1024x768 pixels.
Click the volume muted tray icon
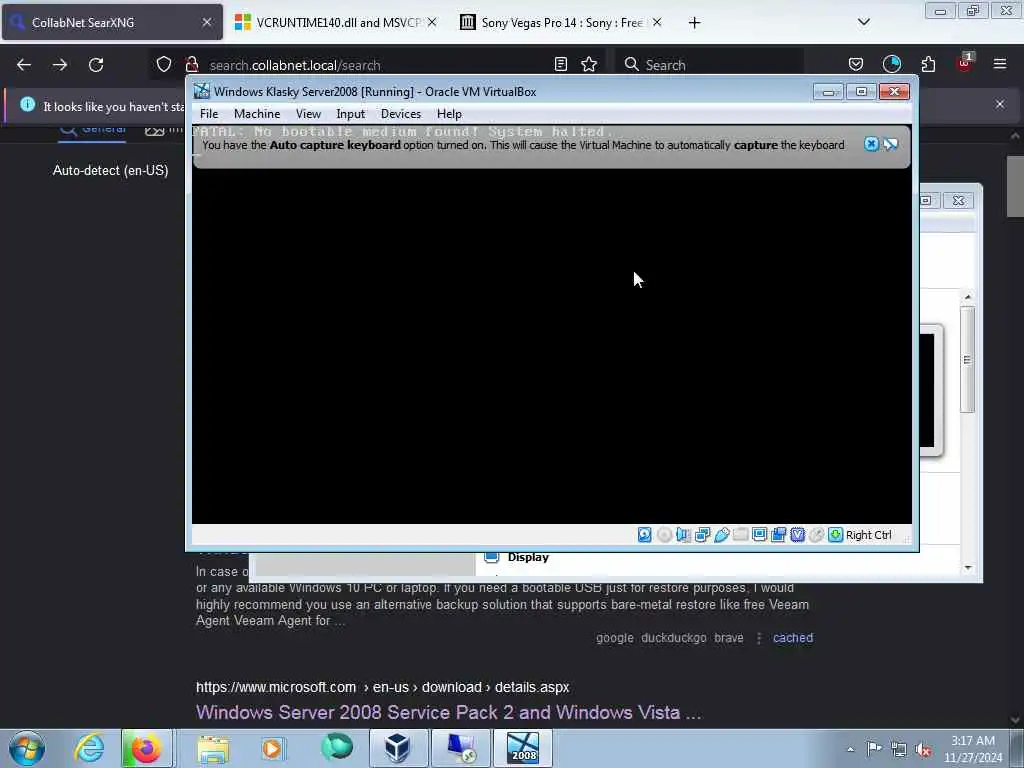coord(923,750)
